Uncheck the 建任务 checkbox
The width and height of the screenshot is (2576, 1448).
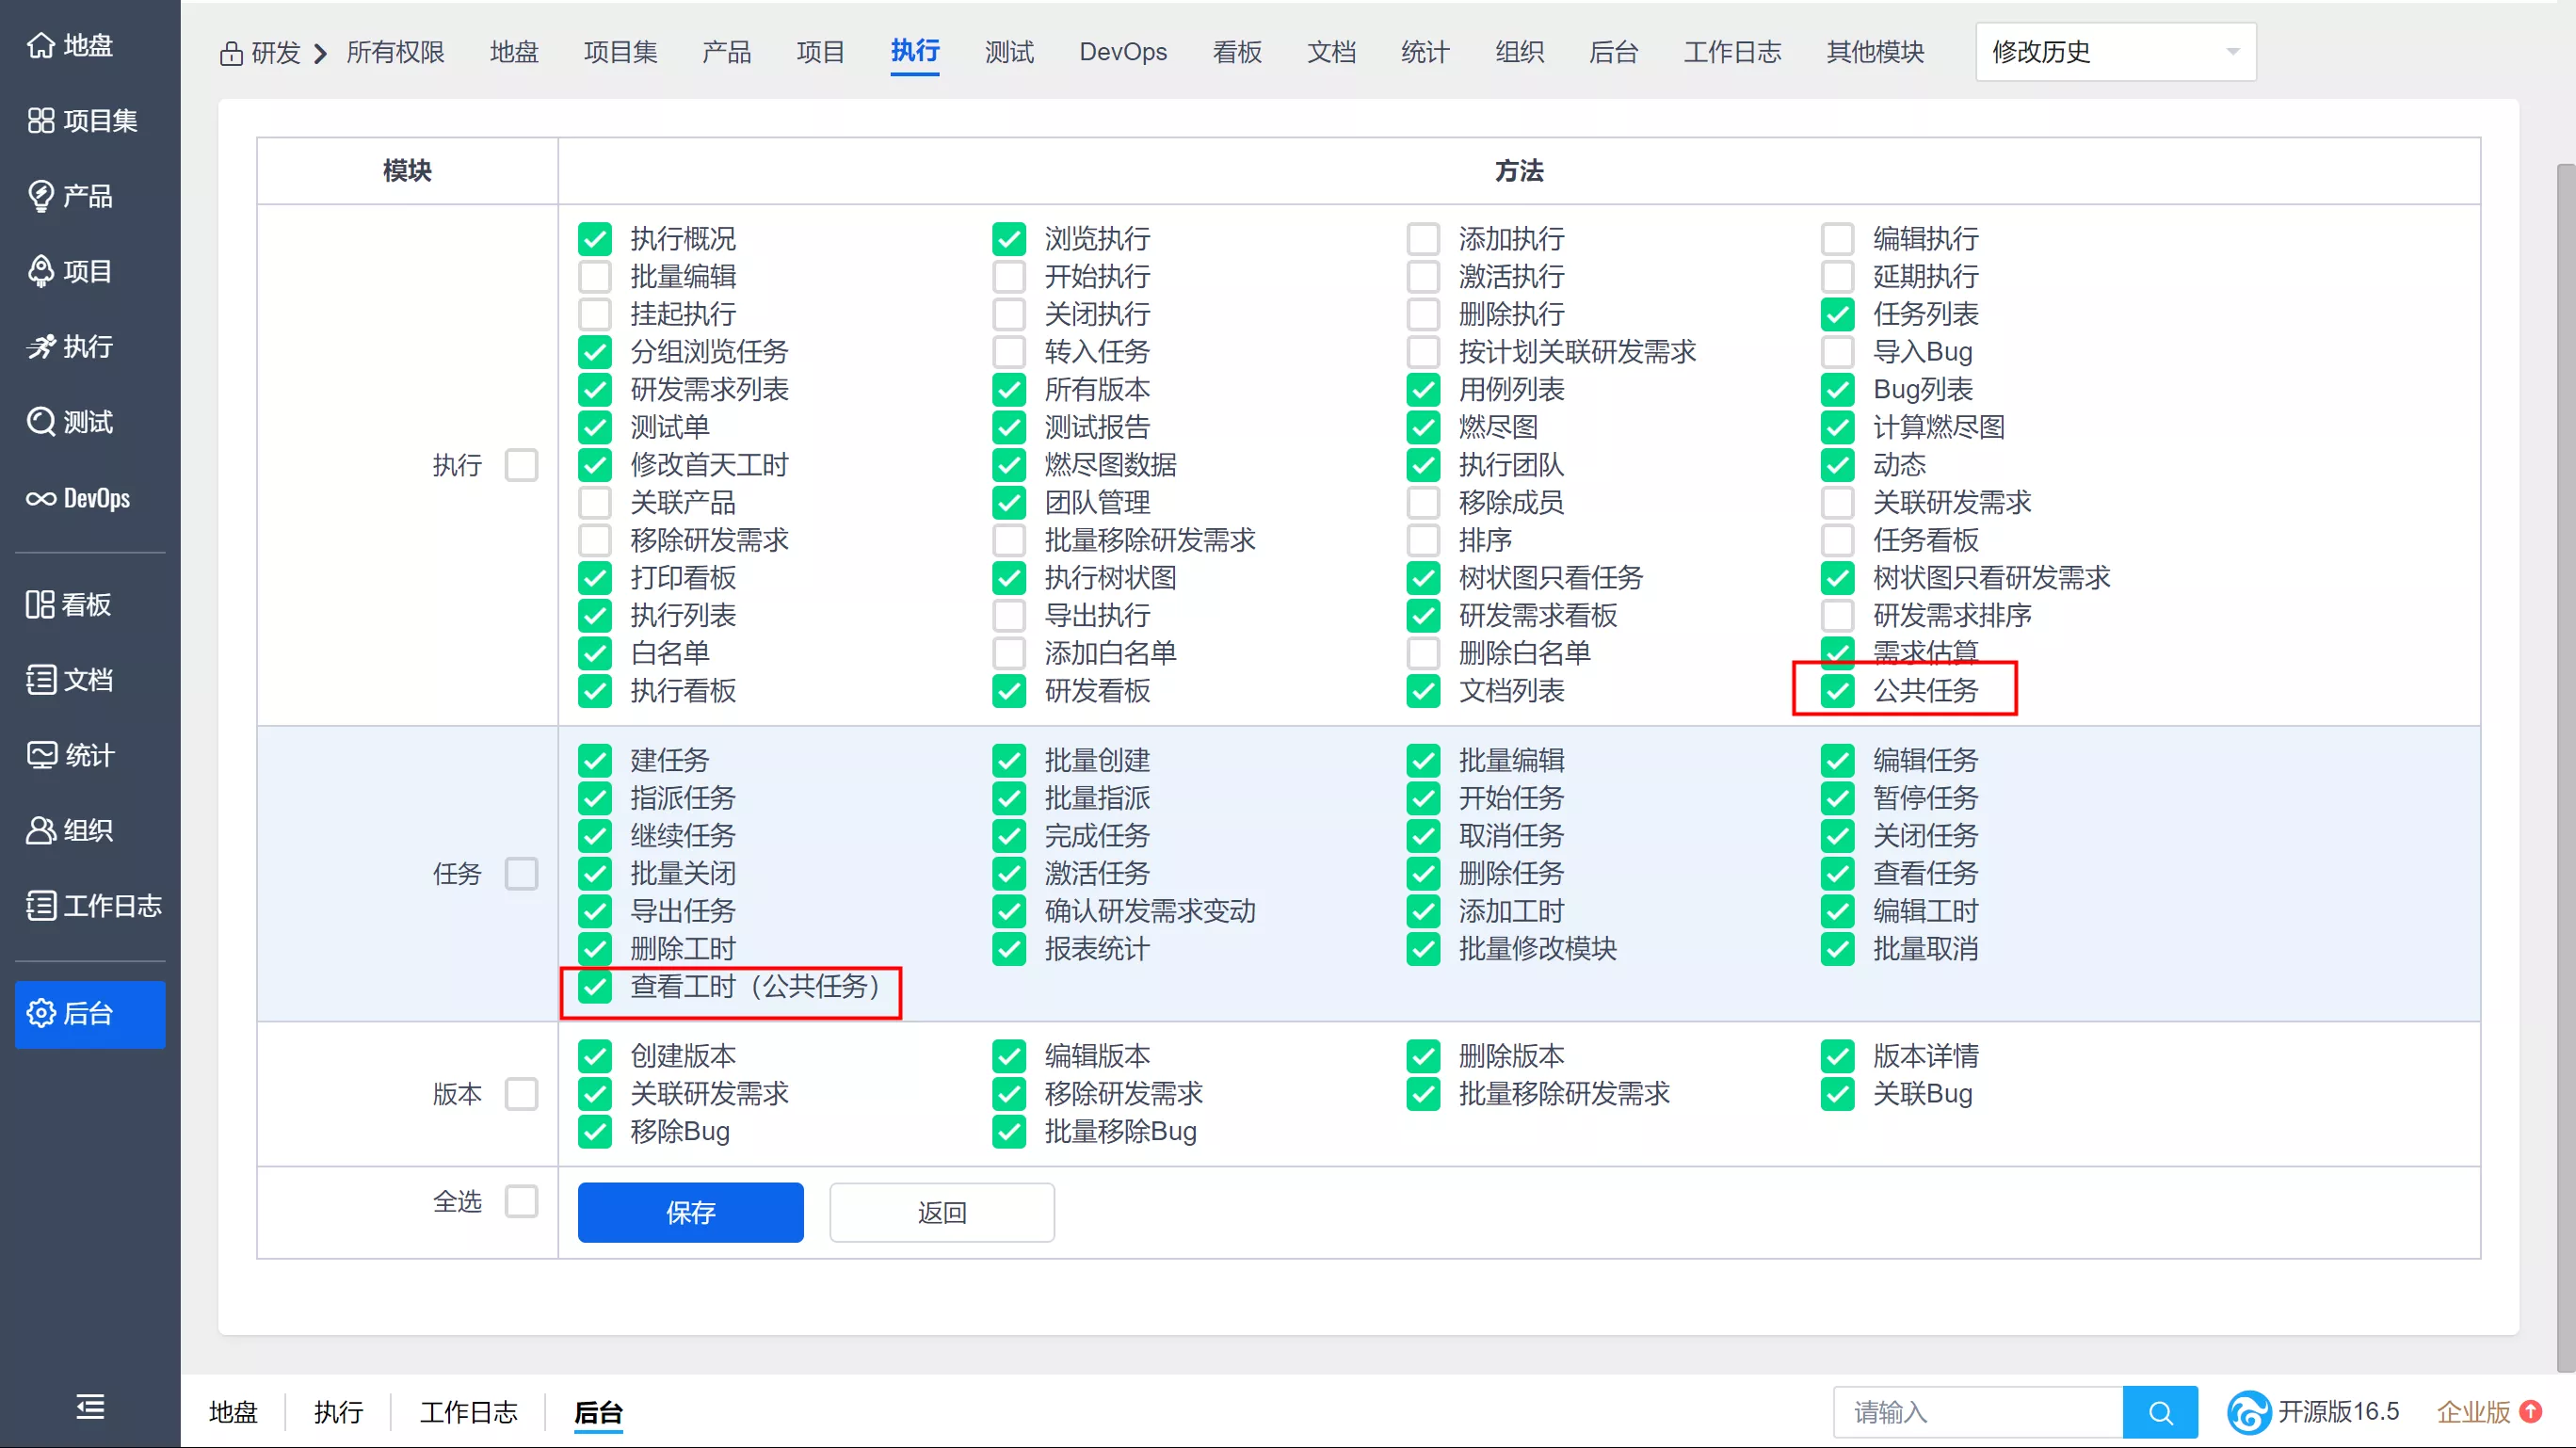click(x=595, y=761)
